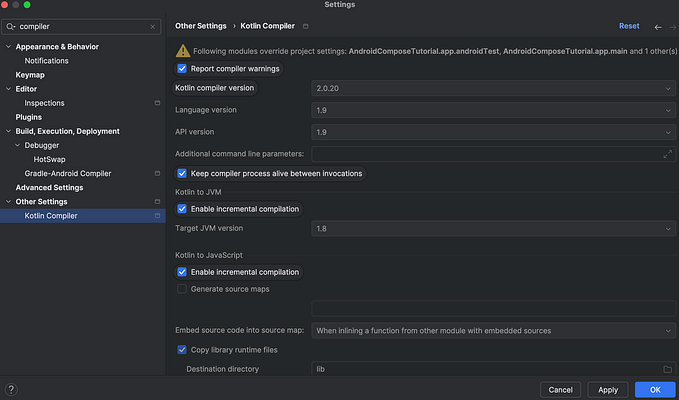Select Notifications in settings tree

[x=46, y=61]
